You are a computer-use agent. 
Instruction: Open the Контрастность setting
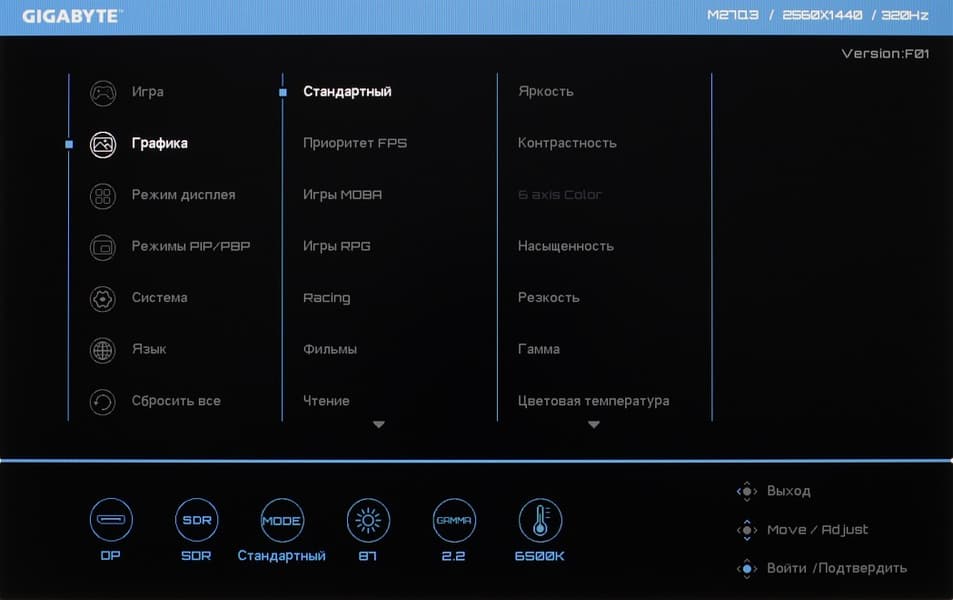point(567,143)
